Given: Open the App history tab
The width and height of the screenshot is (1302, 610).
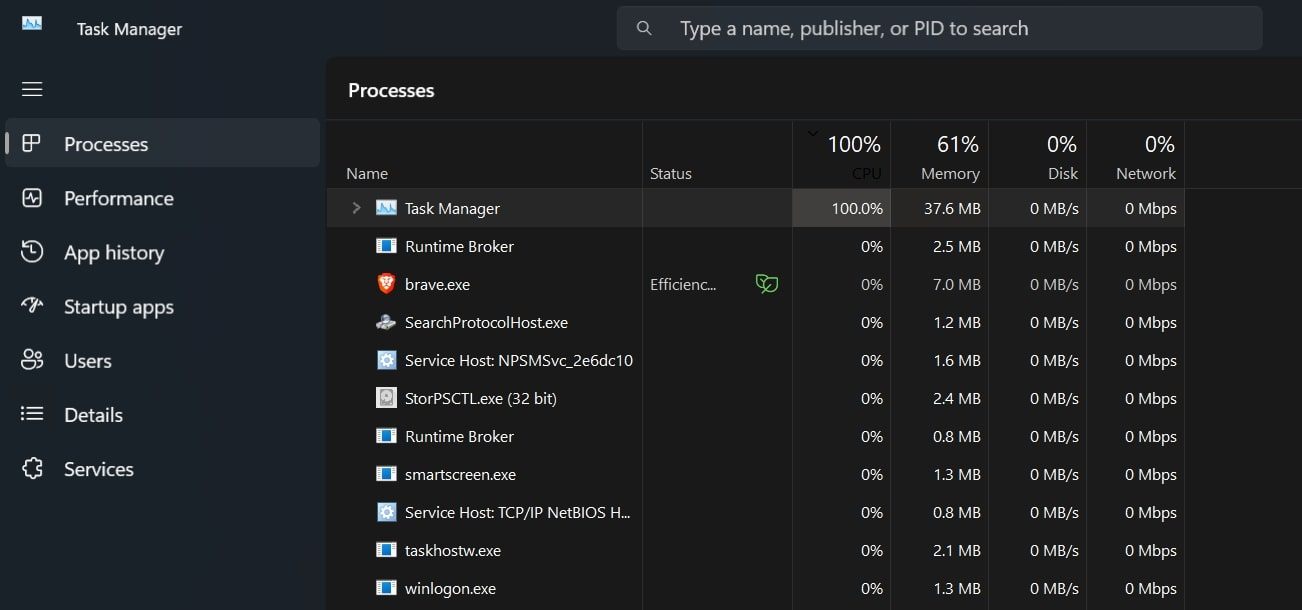Looking at the screenshot, I should pos(163,251).
